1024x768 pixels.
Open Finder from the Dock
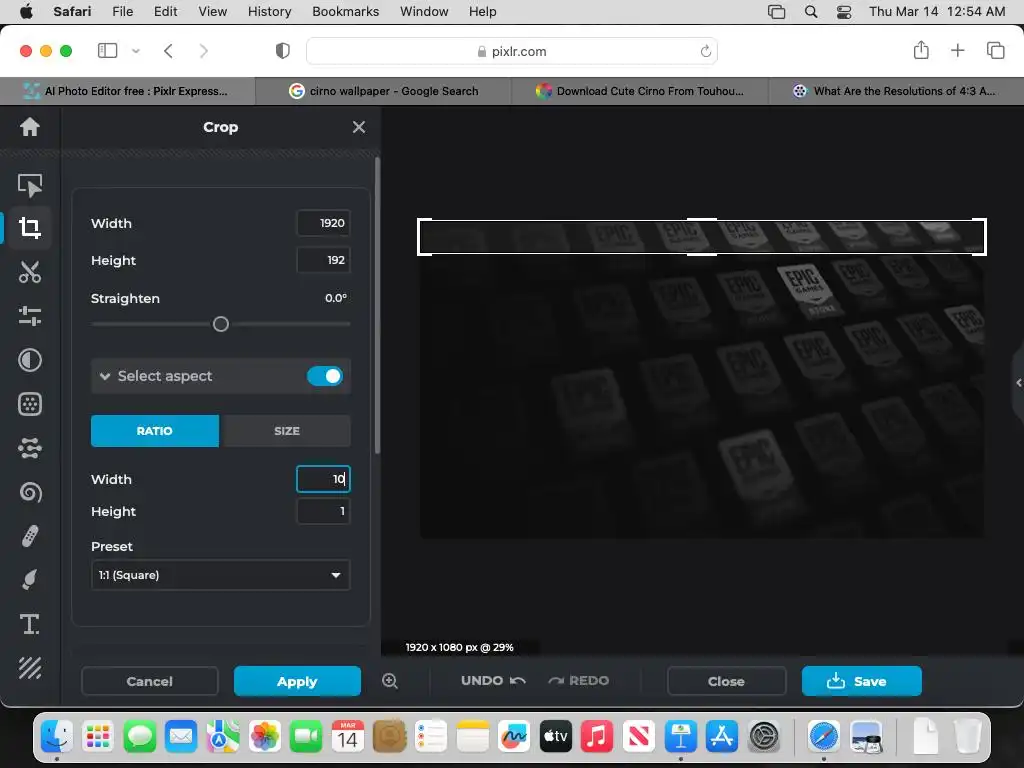click(x=57, y=737)
